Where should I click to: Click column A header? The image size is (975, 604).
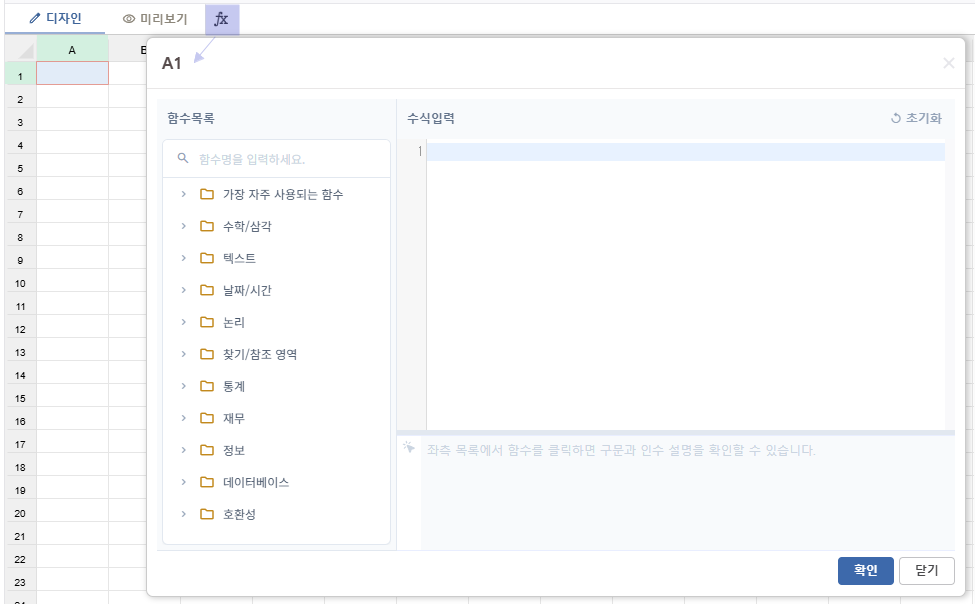[72, 50]
